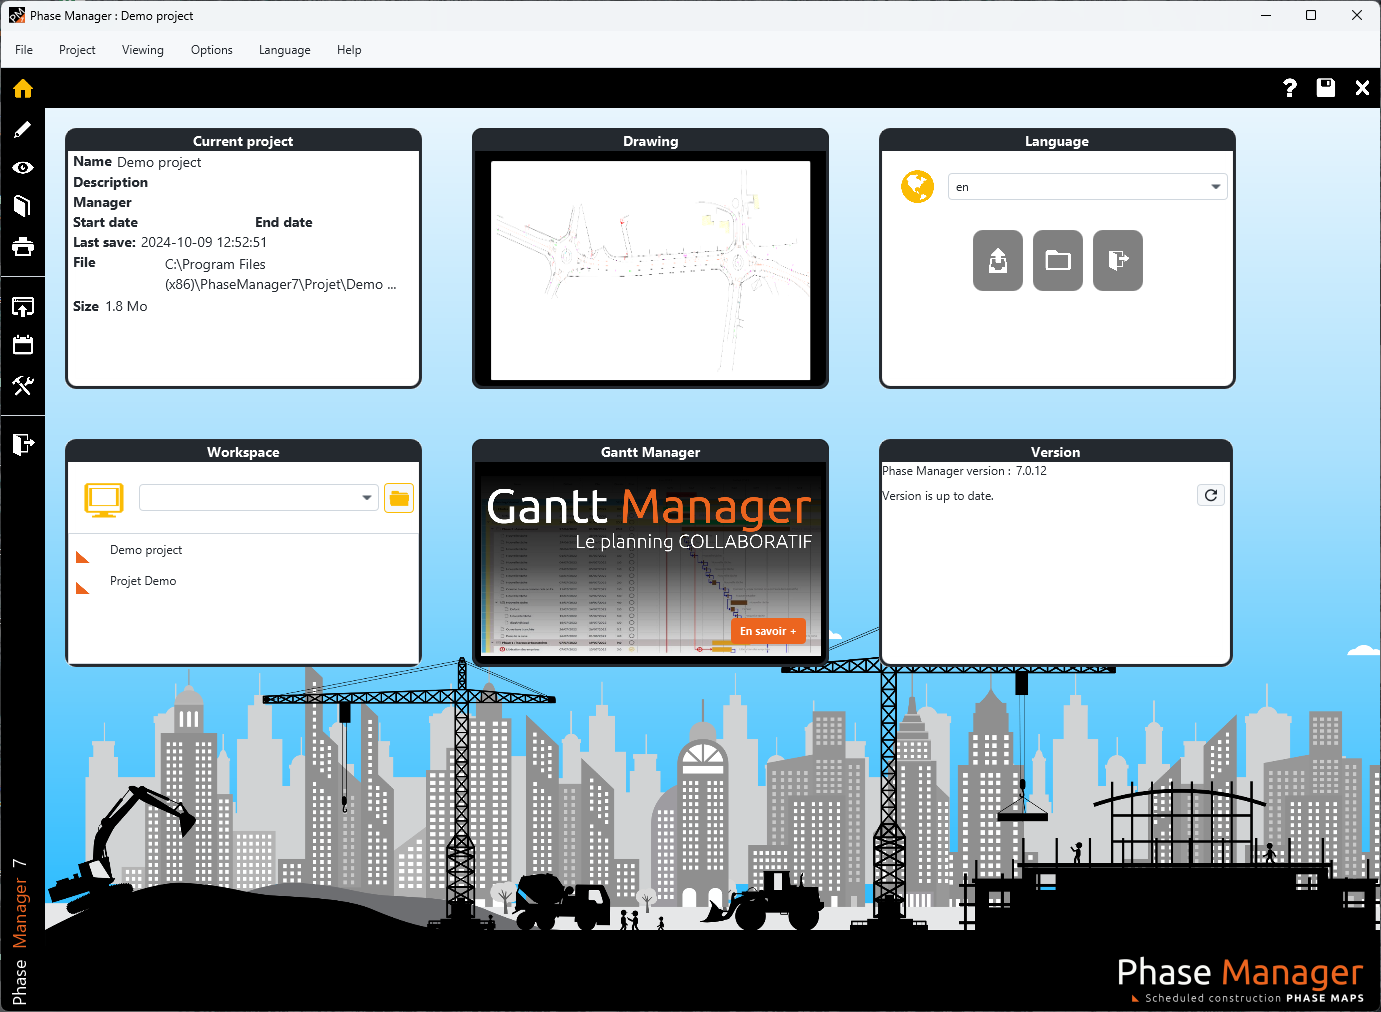Screen dimensions: 1381x1012
Task: Click the Version is up to date text
Action: [938, 496]
